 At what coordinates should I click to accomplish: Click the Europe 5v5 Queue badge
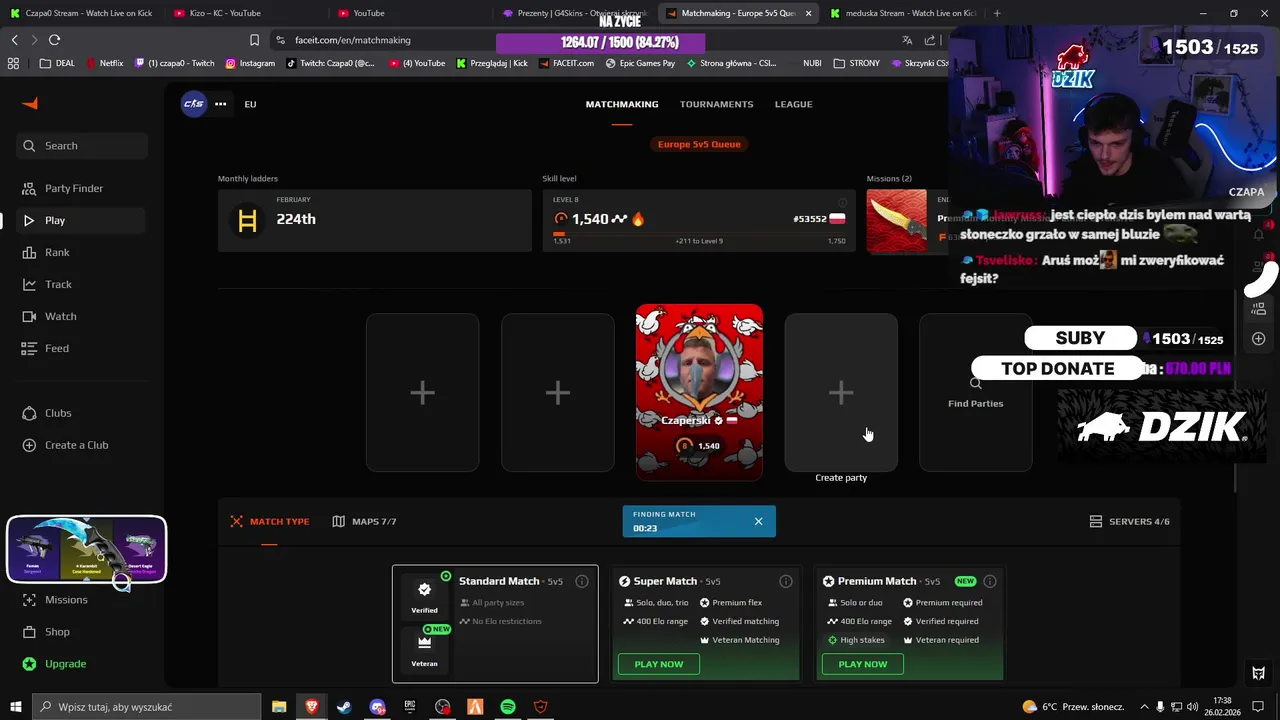point(699,144)
